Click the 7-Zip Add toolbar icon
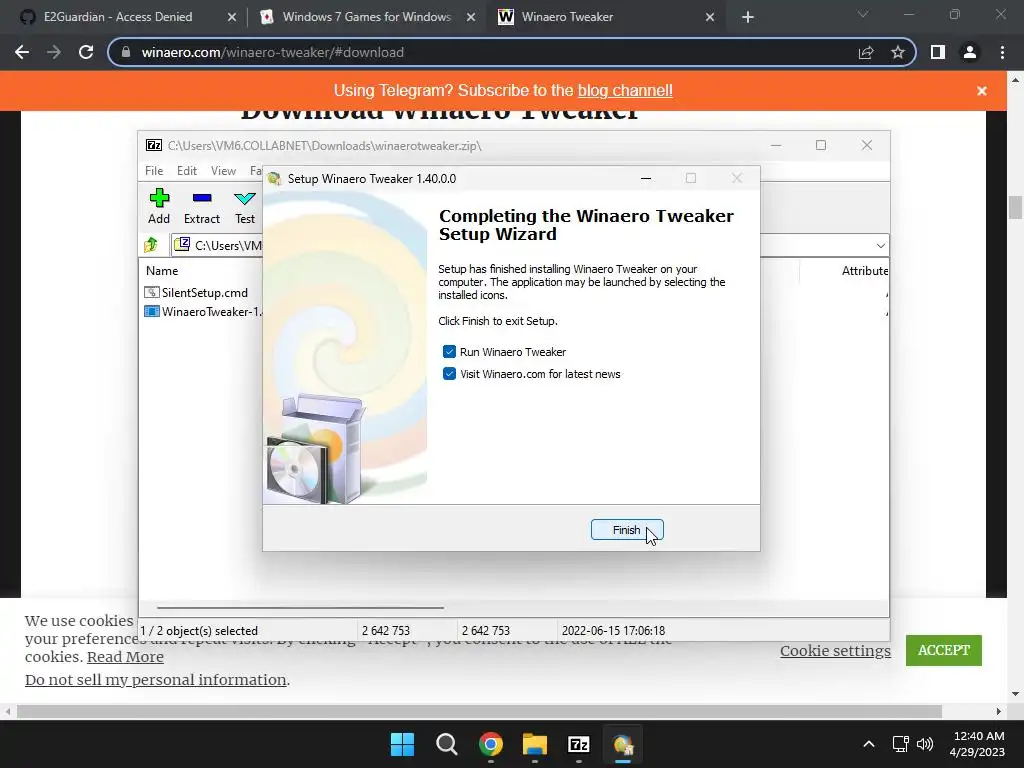 (x=159, y=206)
